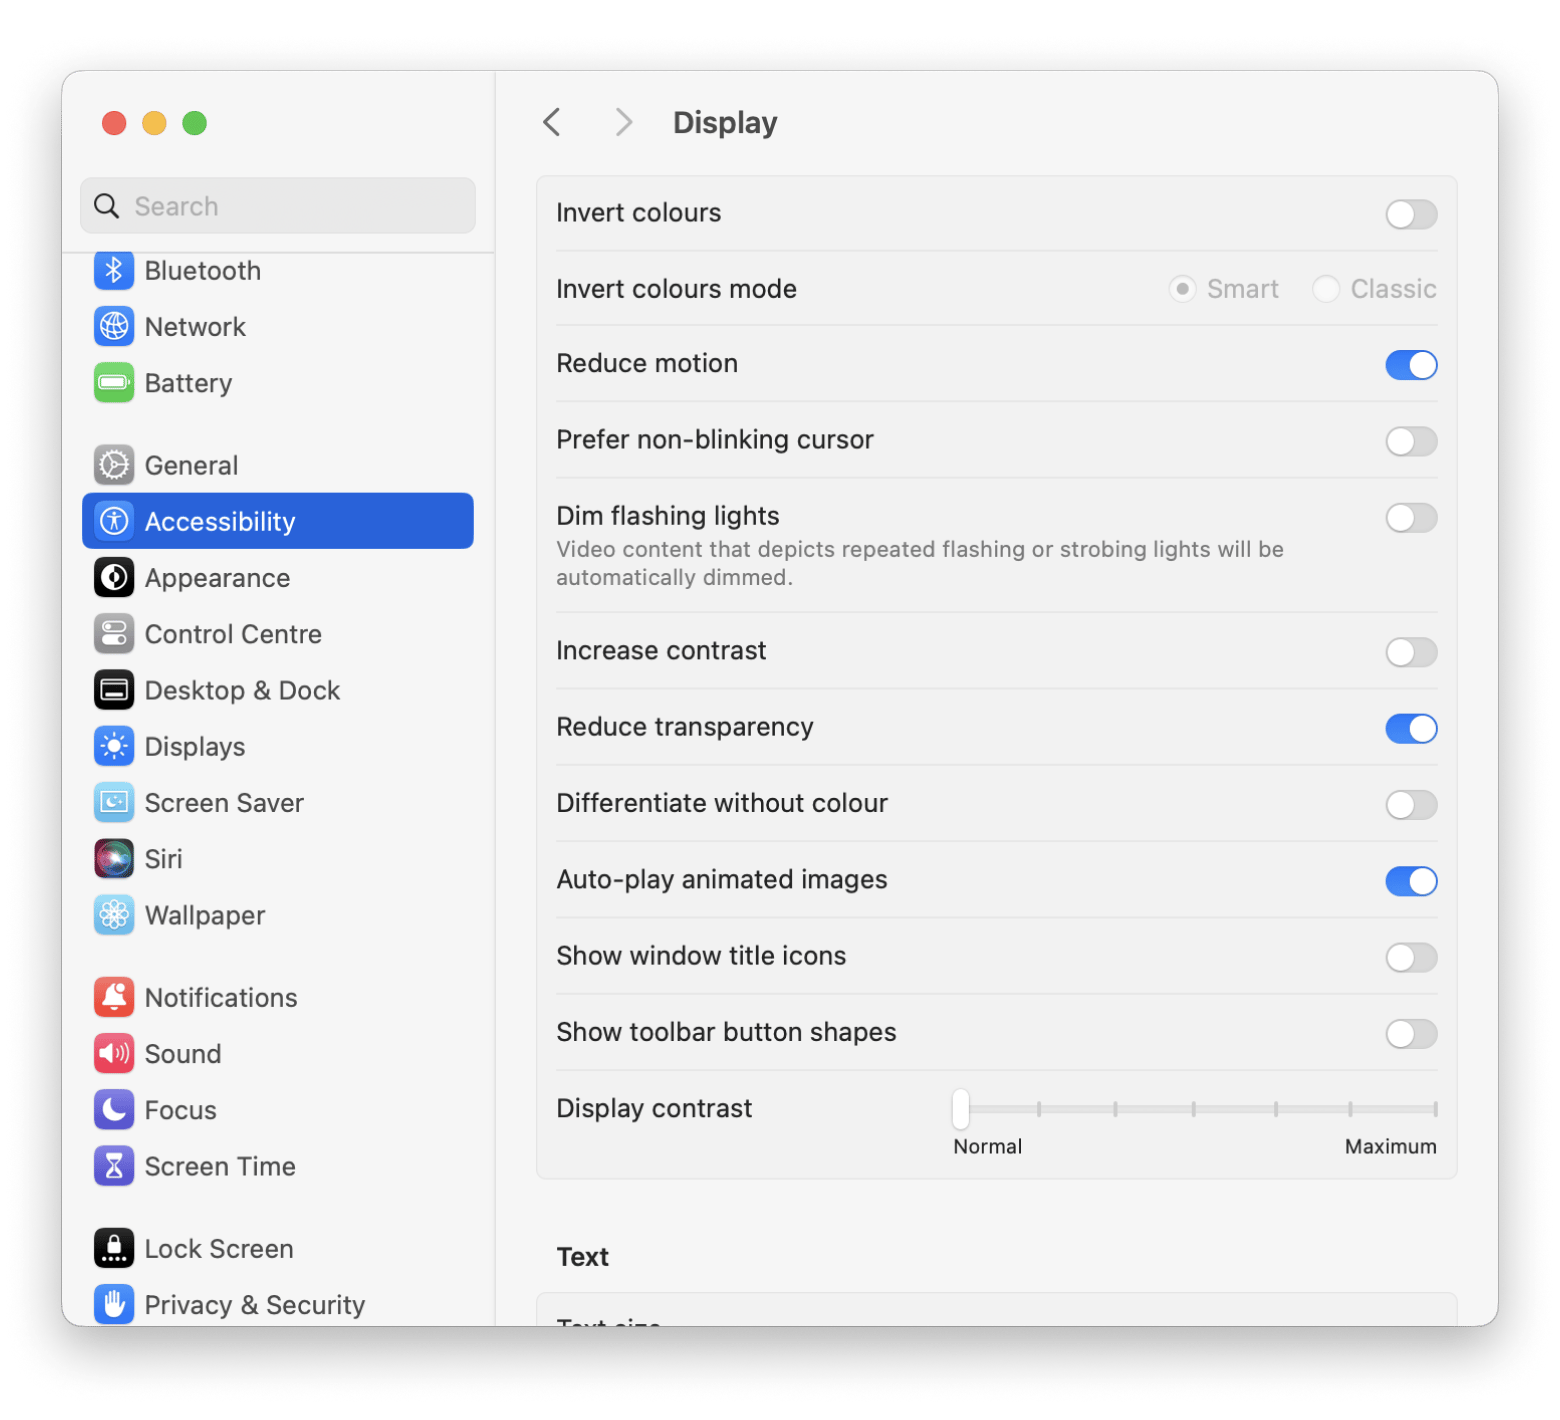Click the Network globe icon
Image resolution: width=1560 pixels, height=1420 pixels.
click(x=114, y=326)
